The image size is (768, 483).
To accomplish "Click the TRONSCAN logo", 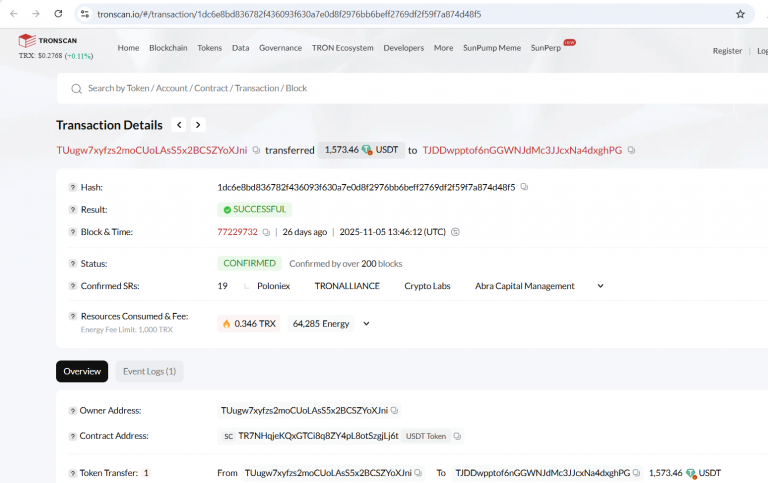I will (48, 41).
